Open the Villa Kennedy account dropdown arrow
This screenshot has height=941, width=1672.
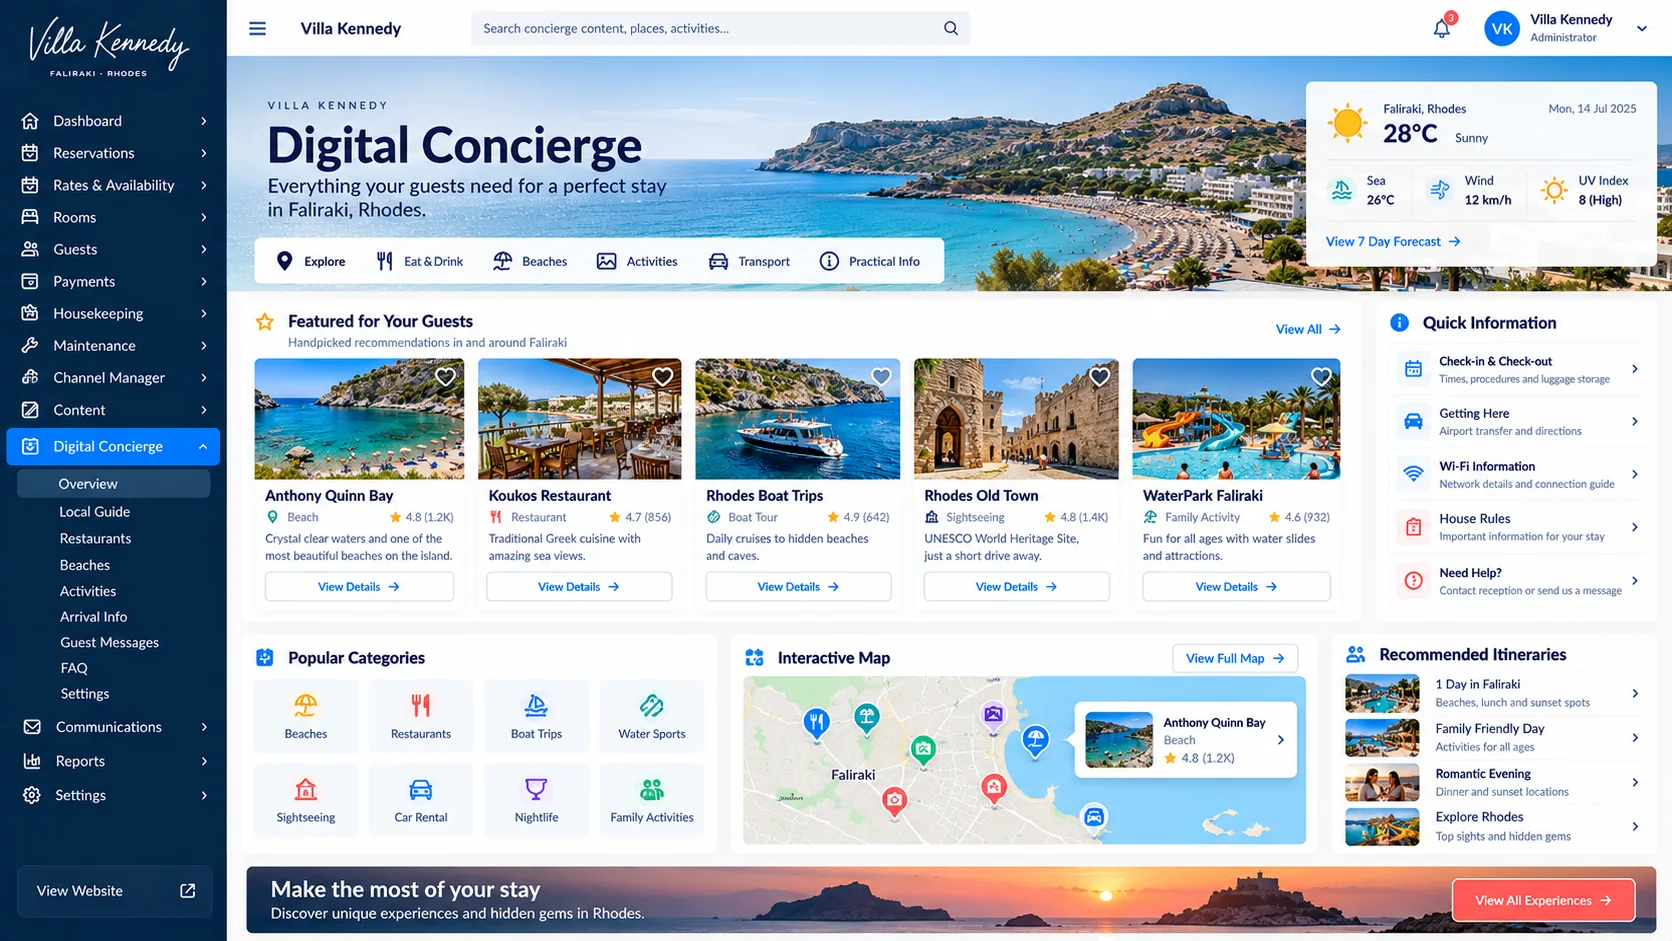(1642, 28)
